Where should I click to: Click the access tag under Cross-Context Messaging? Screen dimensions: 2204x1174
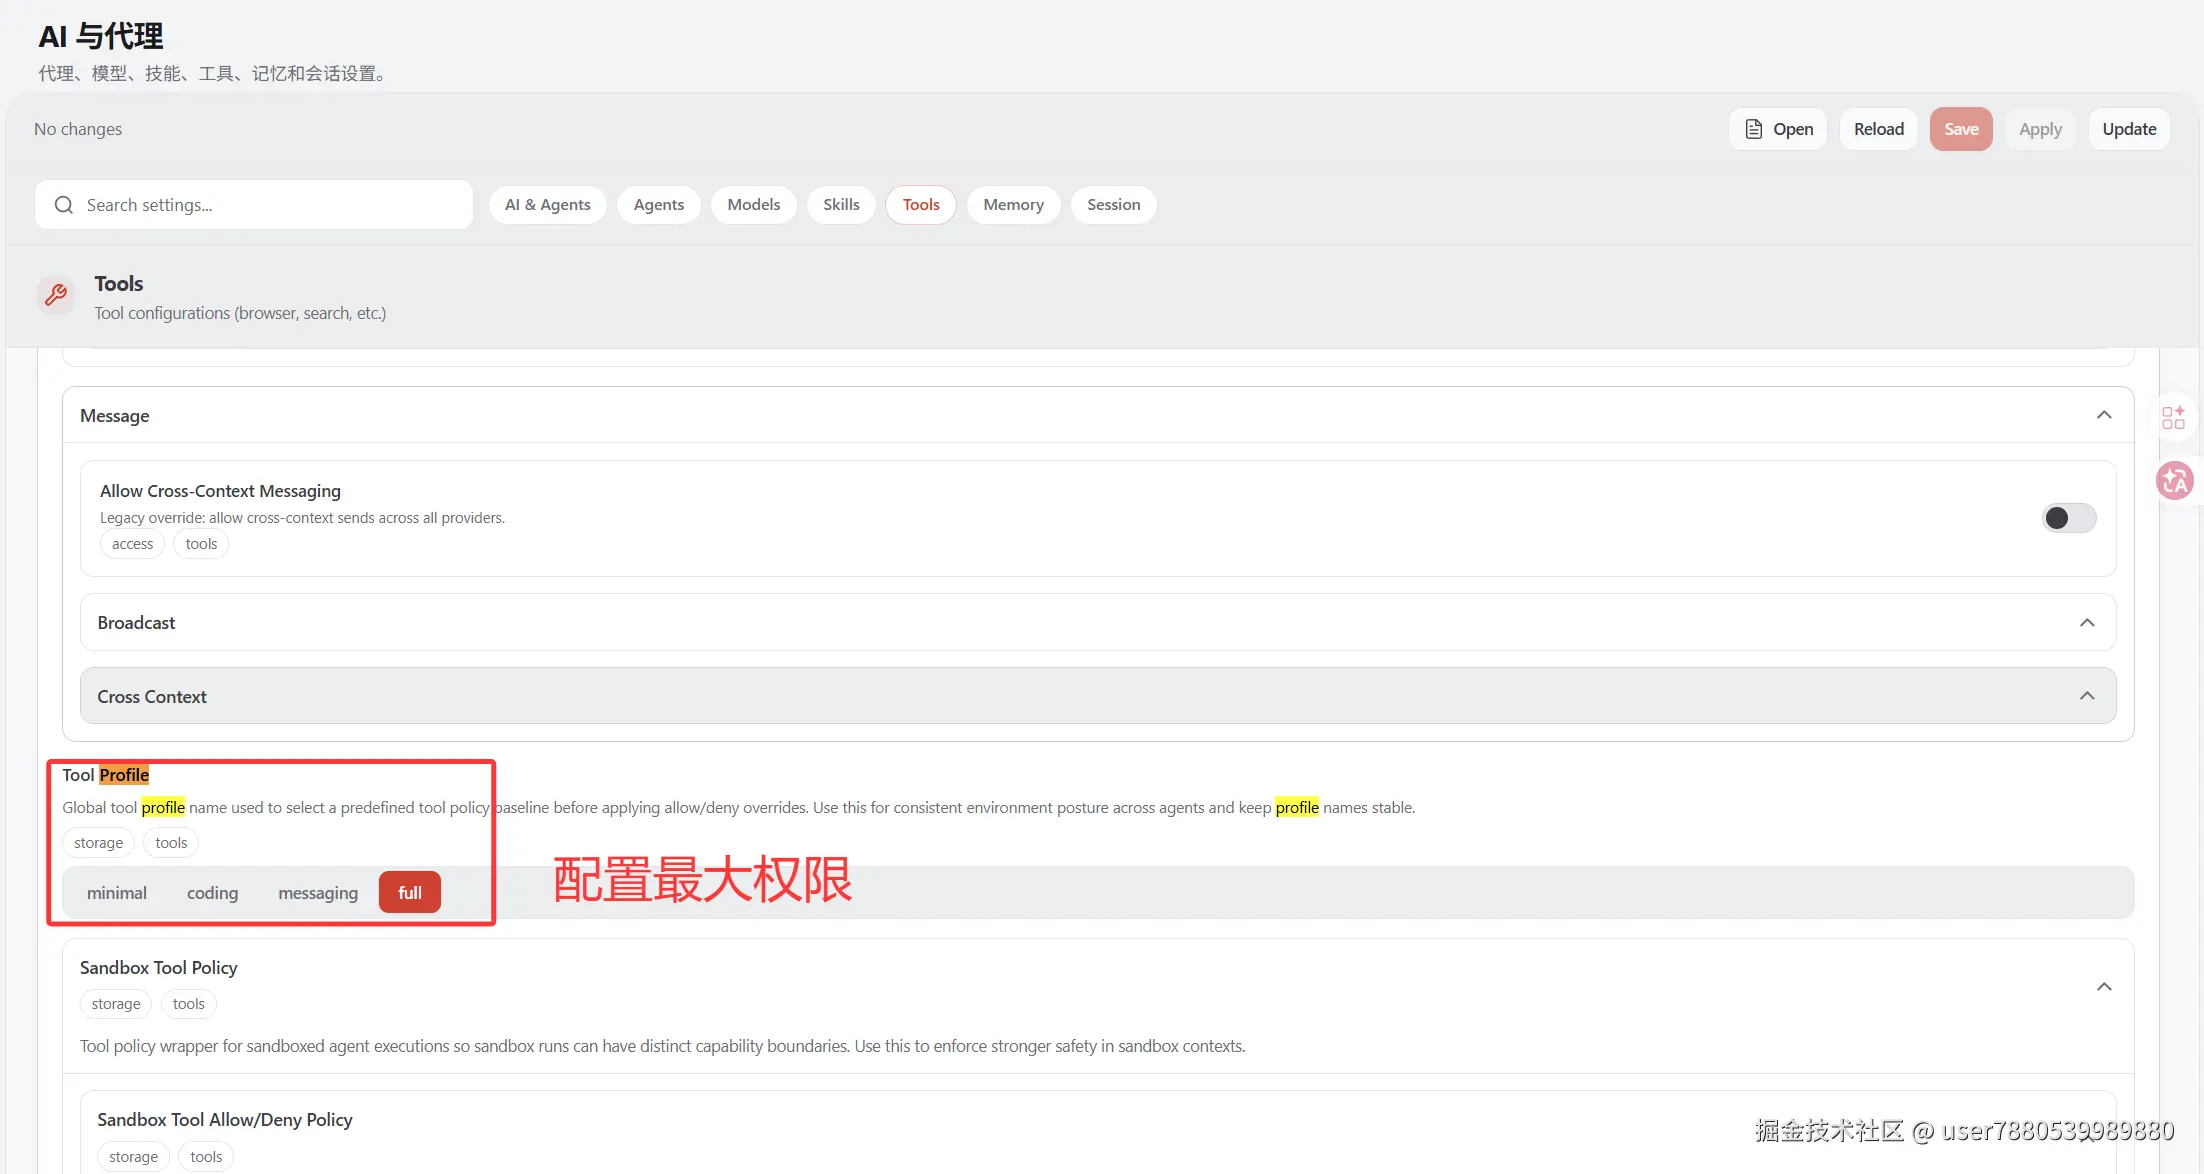point(132,544)
